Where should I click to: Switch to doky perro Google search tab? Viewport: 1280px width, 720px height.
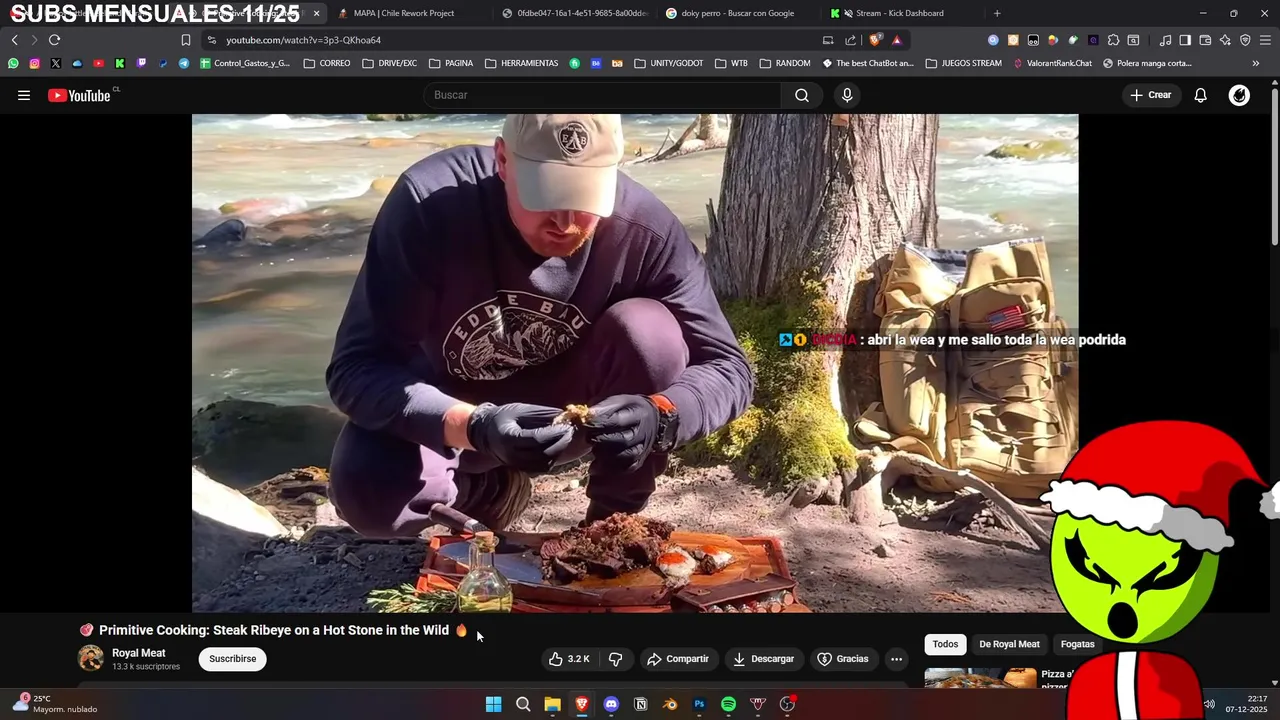click(738, 13)
